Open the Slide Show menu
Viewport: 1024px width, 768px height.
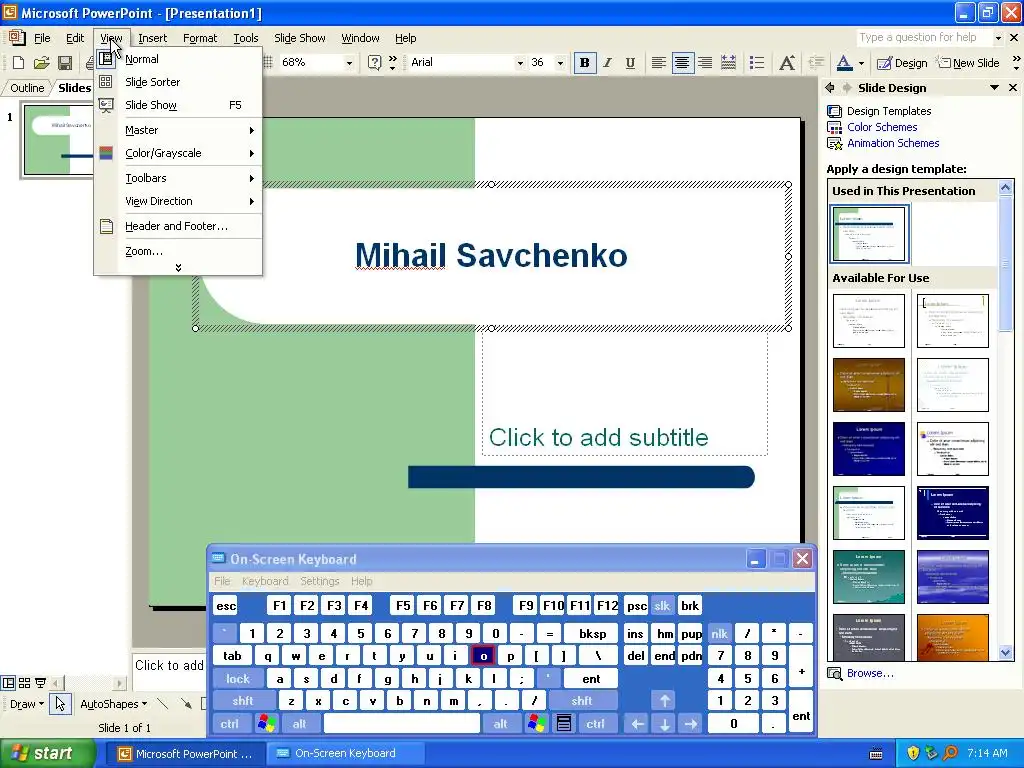click(x=299, y=38)
